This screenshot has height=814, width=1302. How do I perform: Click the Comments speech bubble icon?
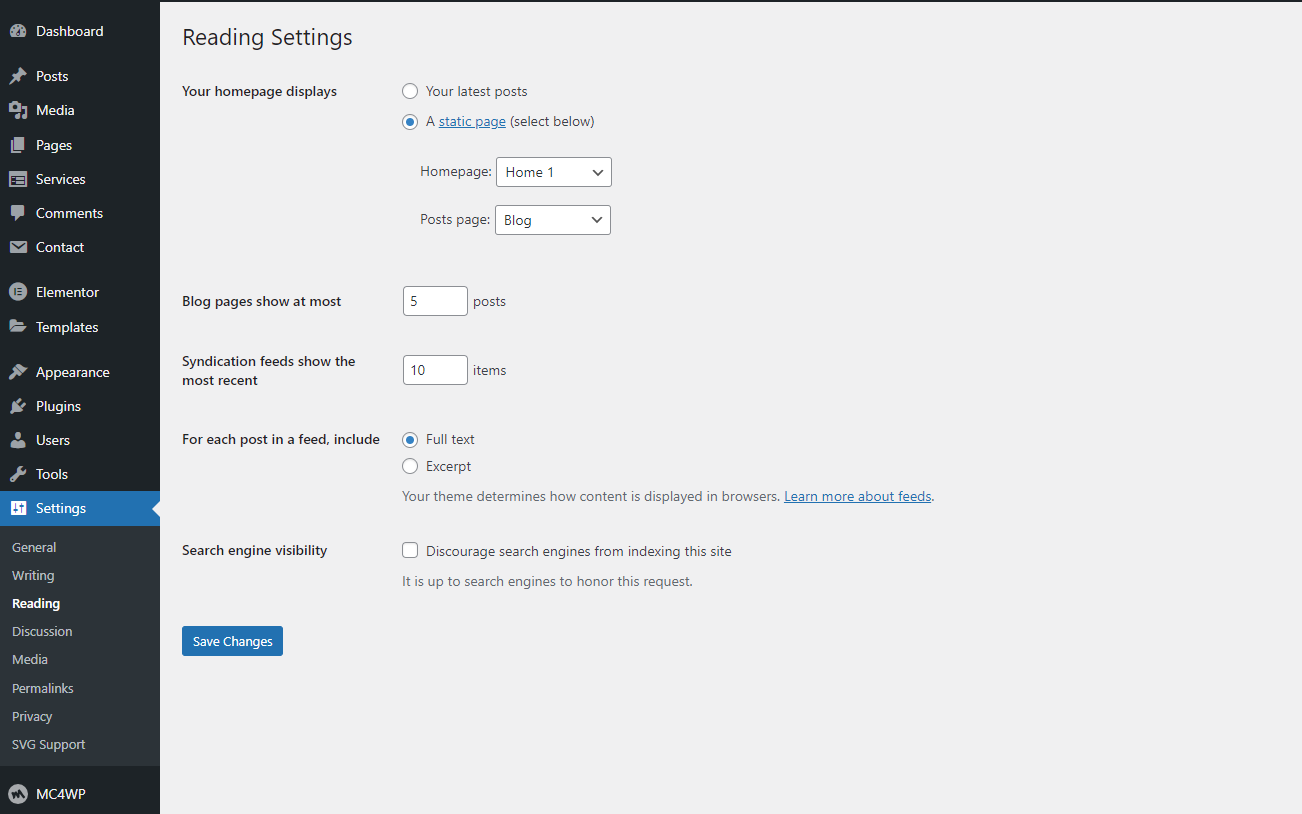(x=18, y=213)
